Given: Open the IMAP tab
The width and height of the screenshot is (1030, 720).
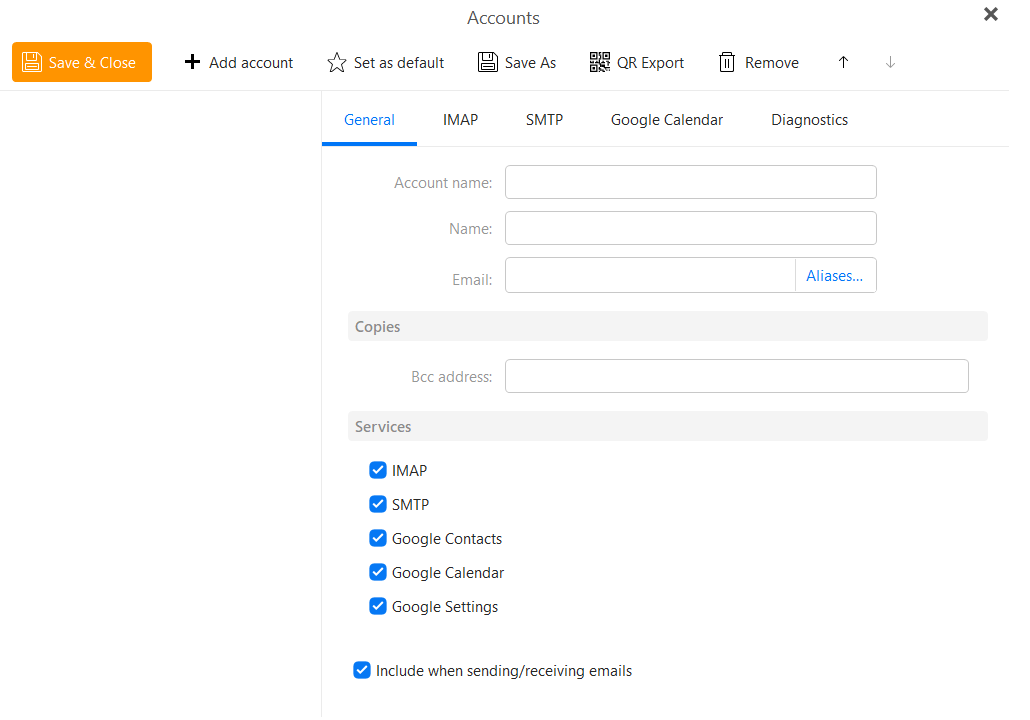Looking at the screenshot, I should (460, 120).
